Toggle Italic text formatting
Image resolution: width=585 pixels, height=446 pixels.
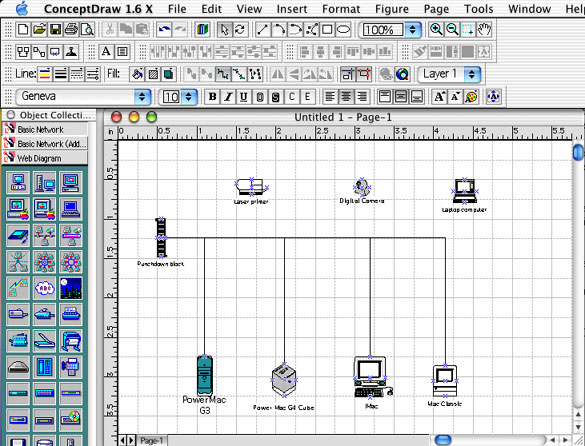[228, 97]
